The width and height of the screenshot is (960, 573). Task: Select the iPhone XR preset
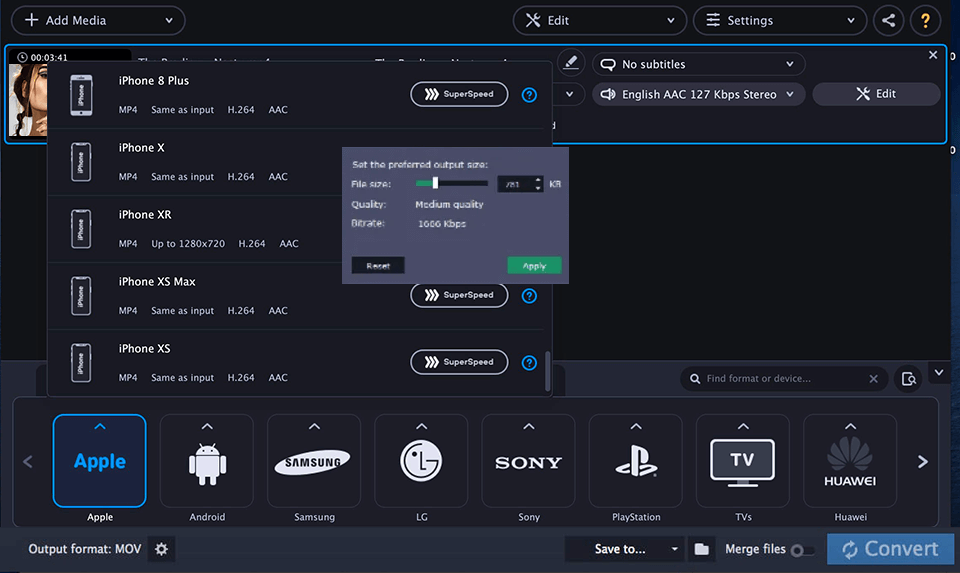(x=195, y=229)
